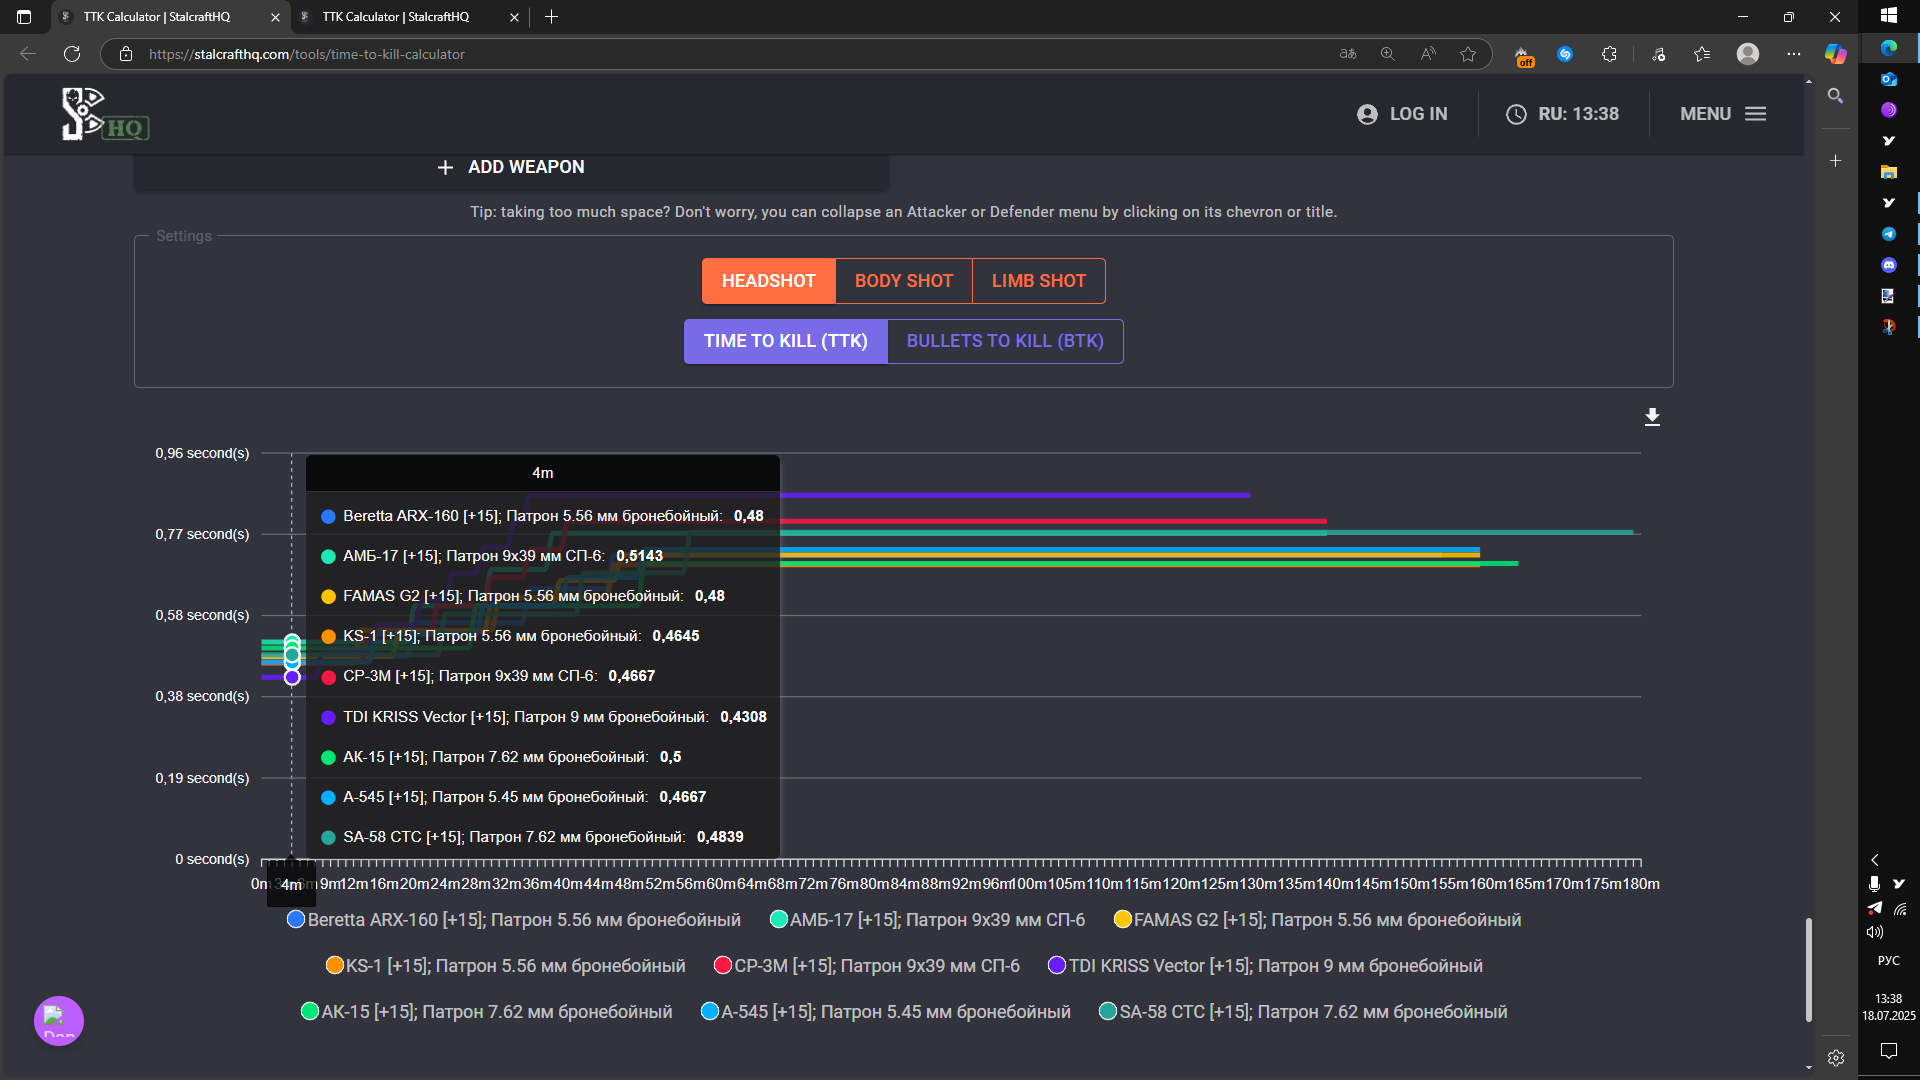Open favorites list icon in toolbar

1702,54
